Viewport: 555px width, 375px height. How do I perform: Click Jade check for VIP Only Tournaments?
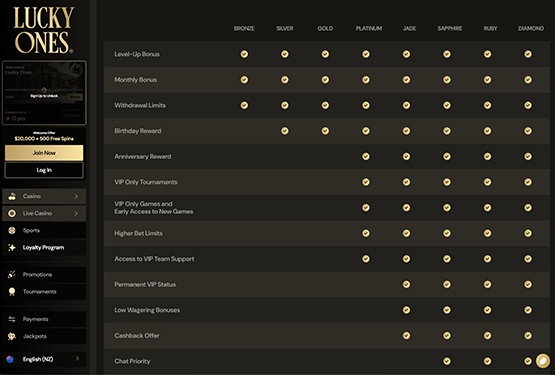coord(406,182)
